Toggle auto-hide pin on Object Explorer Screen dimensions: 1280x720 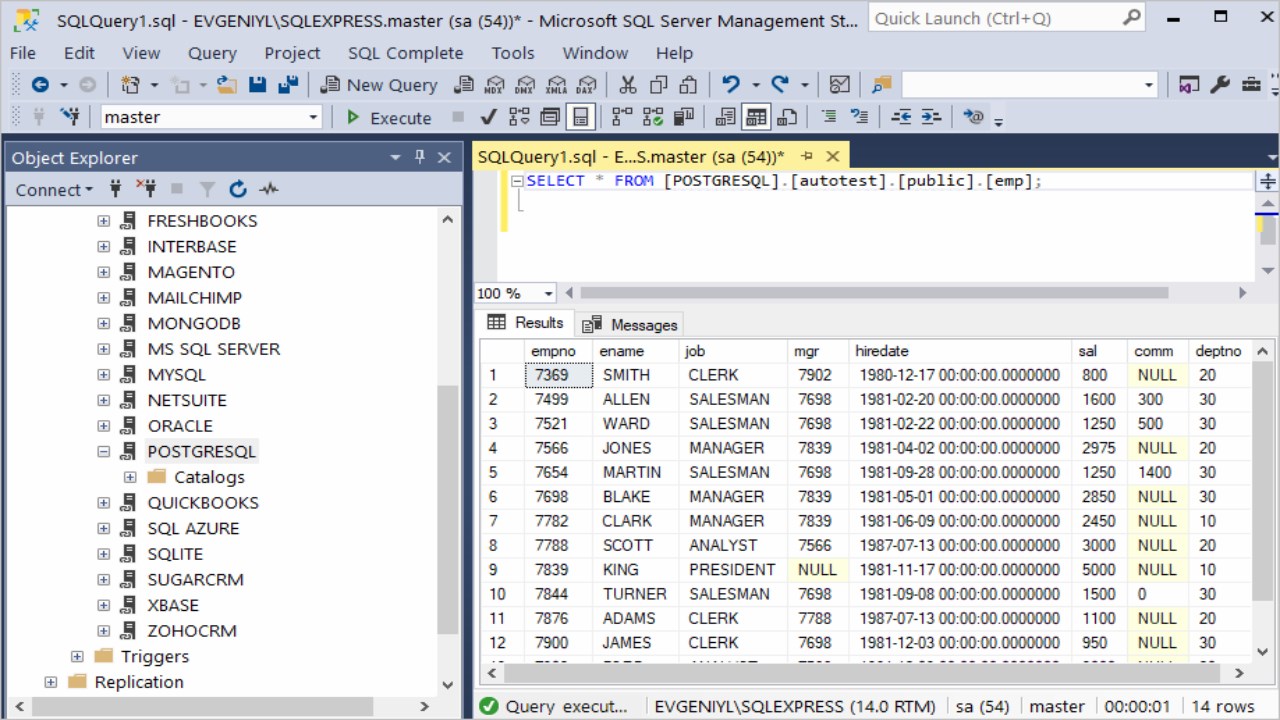tap(420, 157)
